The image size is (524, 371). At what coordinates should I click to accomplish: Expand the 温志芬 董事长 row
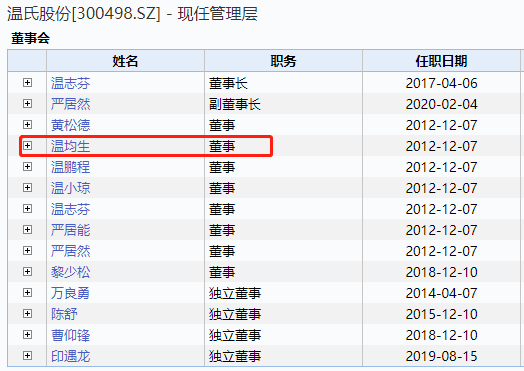(x=27, y=83)
